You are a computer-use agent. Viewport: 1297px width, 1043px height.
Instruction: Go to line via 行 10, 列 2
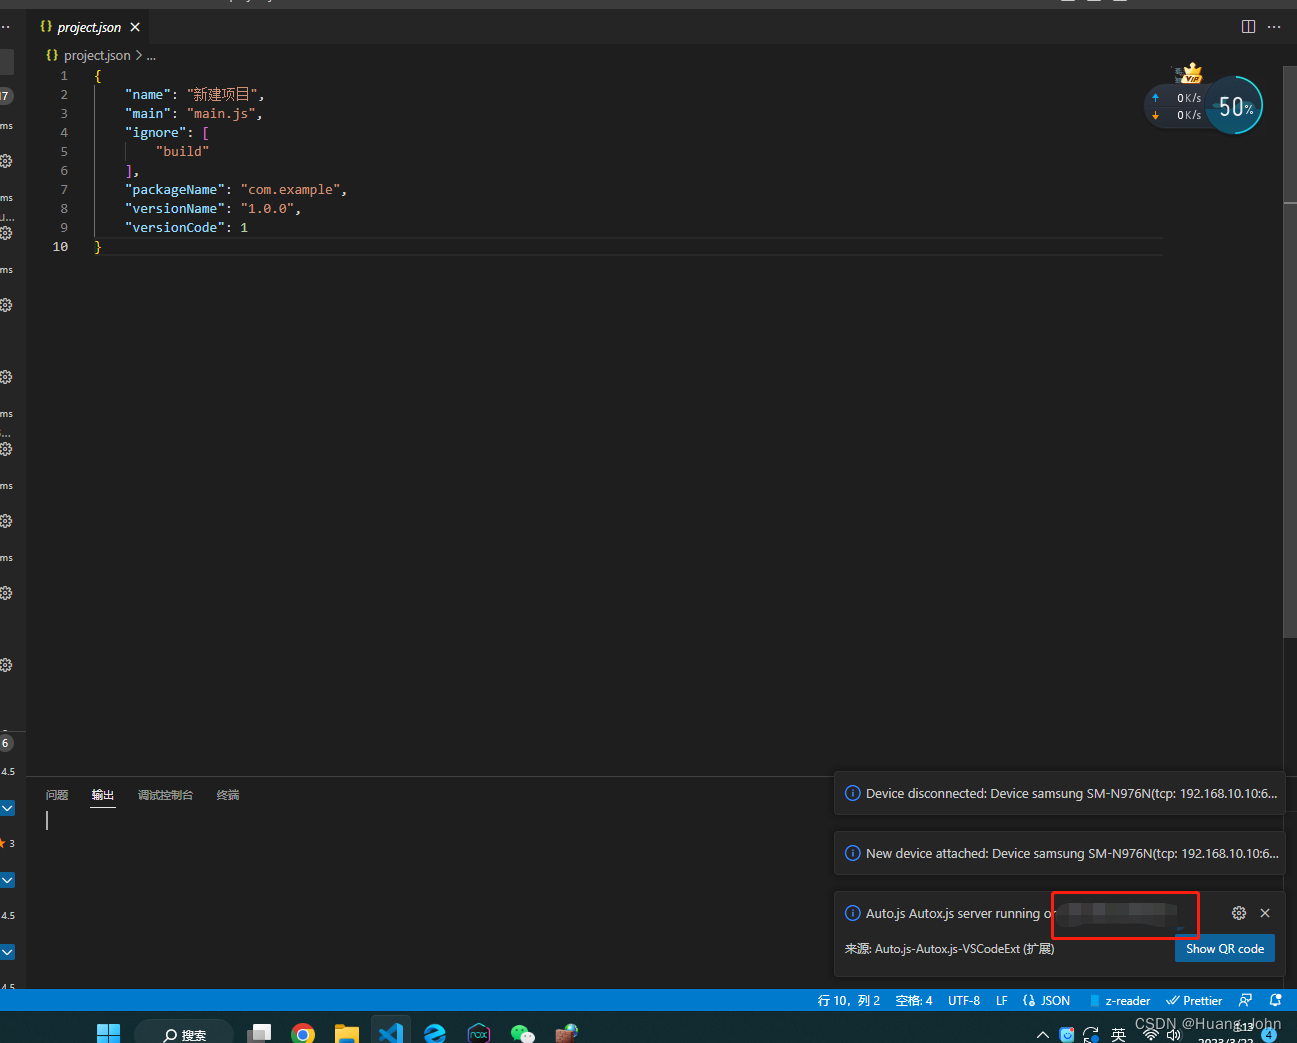tap(849, 1001)
